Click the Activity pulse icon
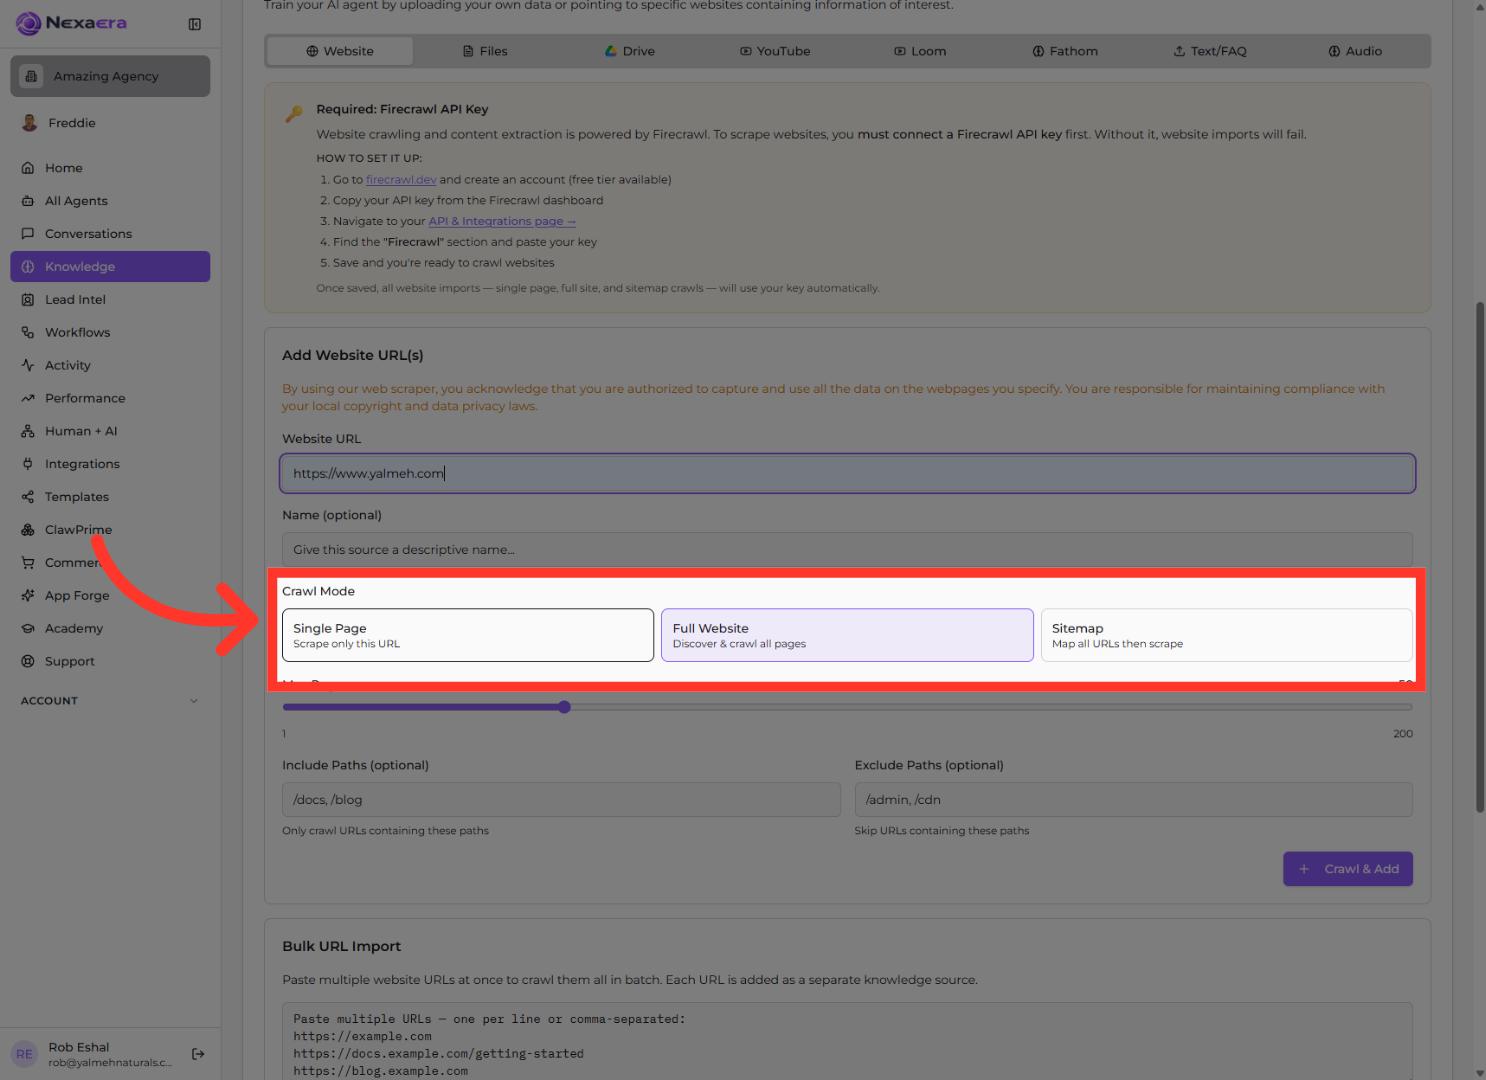 pyautogui.click(x=28, y=365)
